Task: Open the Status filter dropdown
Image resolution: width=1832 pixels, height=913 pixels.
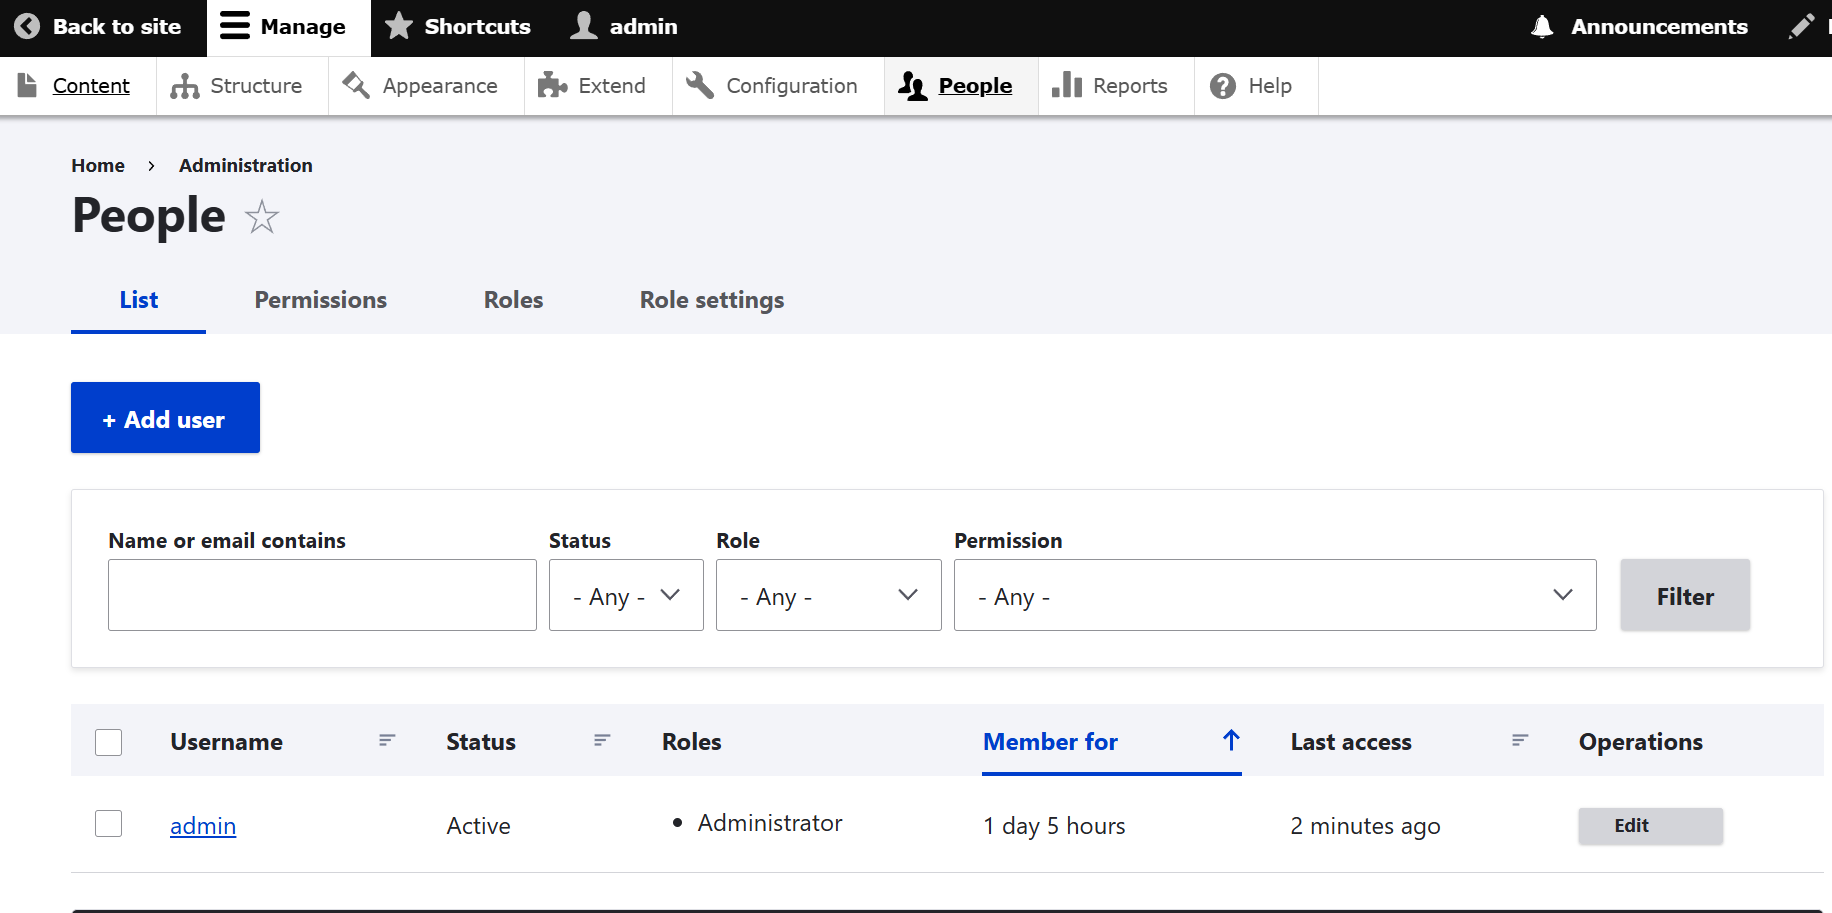Action: (626, 595)
